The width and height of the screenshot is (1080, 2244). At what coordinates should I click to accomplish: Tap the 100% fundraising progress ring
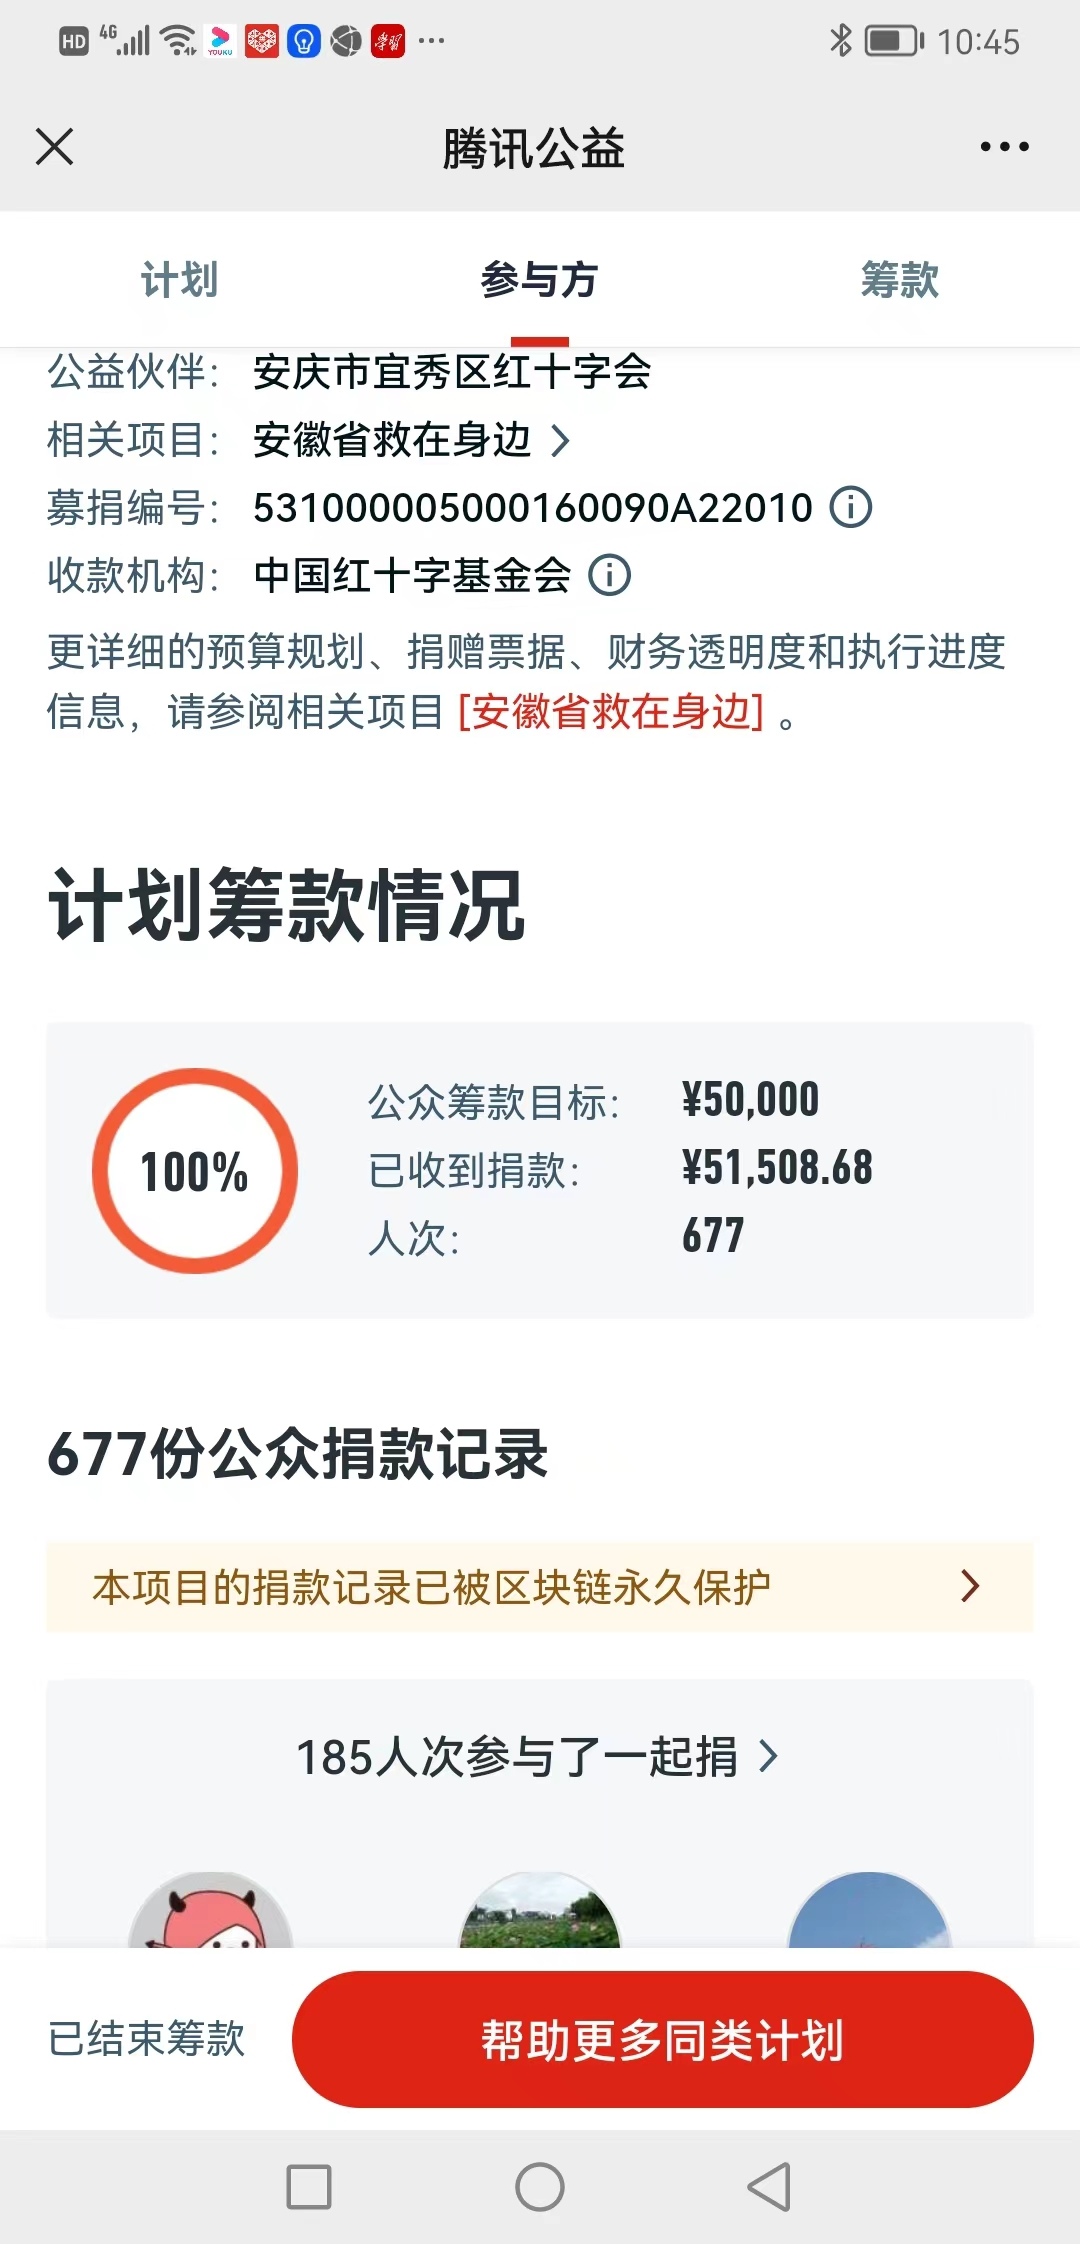tap(195, 1171)
